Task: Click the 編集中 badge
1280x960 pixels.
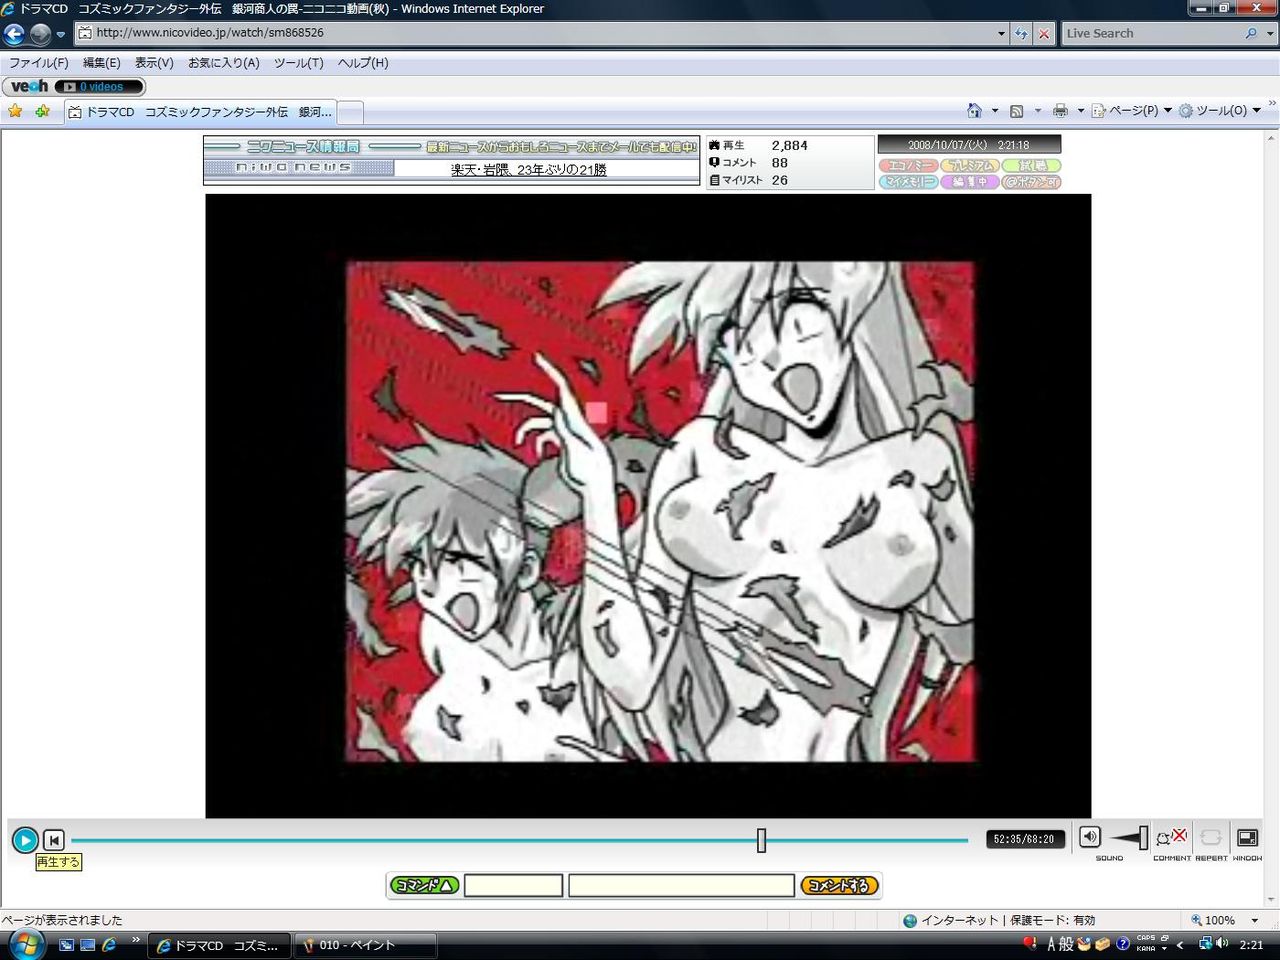Action: click(x=970, y=182)
